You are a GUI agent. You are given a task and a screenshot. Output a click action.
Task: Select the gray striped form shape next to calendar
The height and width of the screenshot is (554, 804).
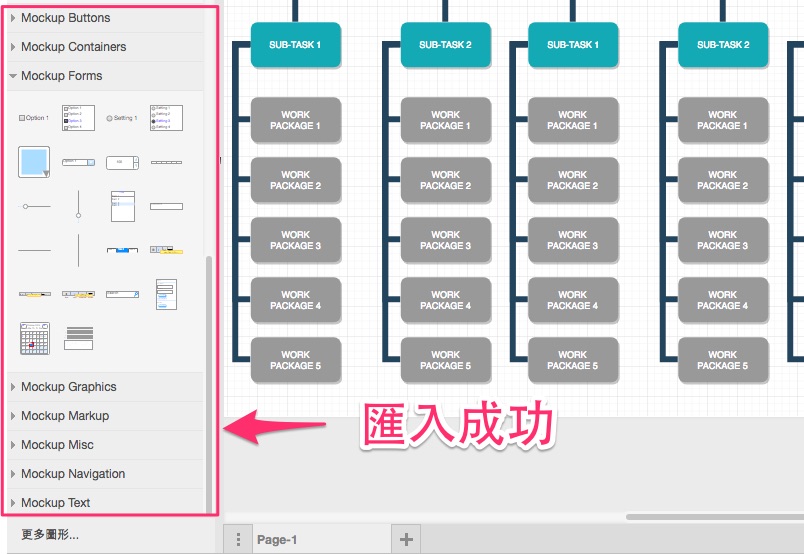[x=78, y=339]
